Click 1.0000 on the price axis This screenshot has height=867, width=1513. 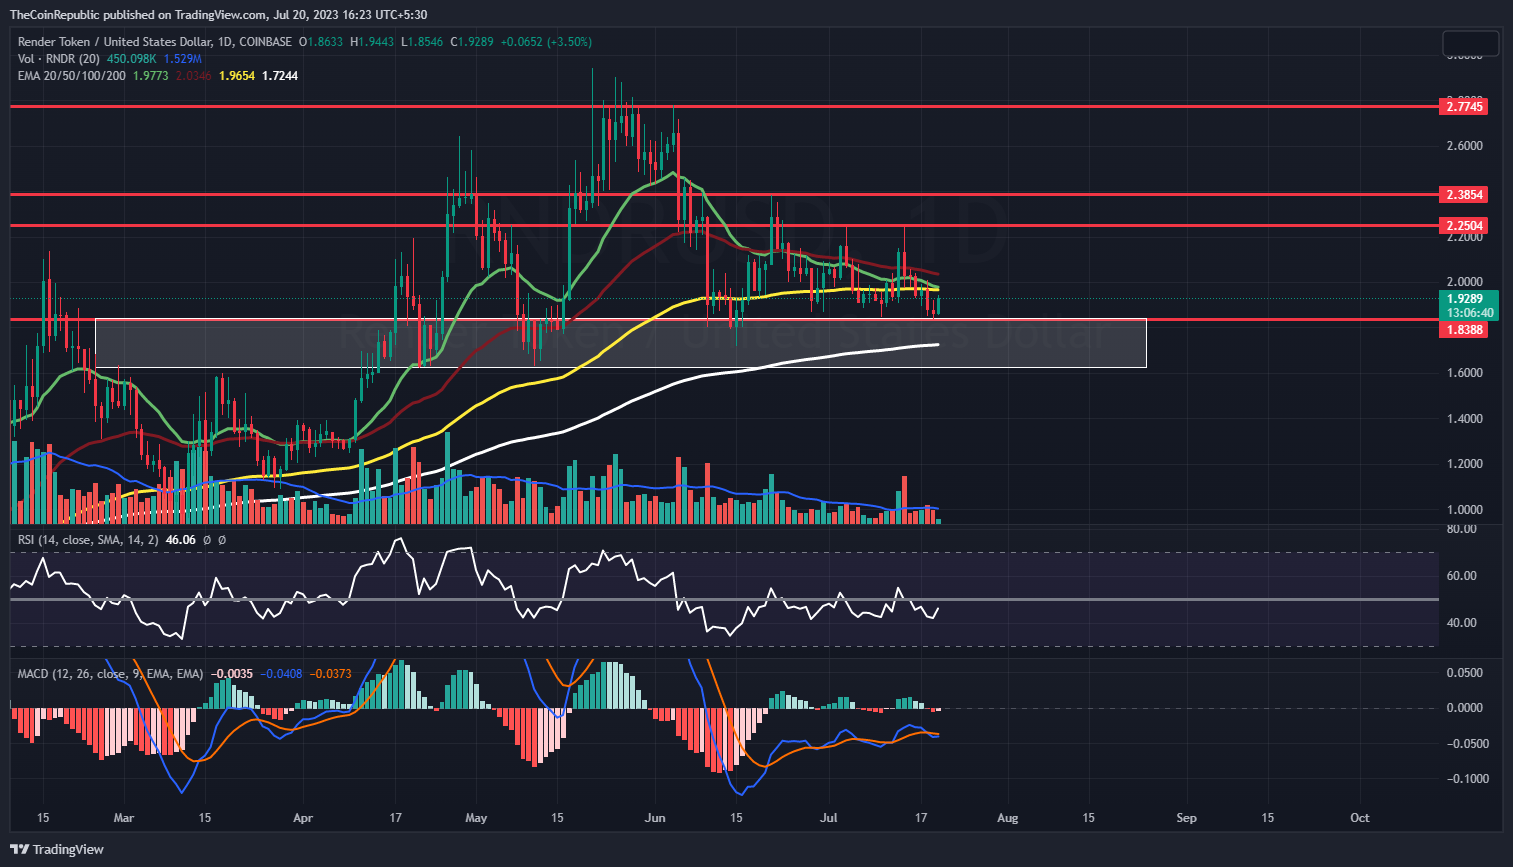1464,510
